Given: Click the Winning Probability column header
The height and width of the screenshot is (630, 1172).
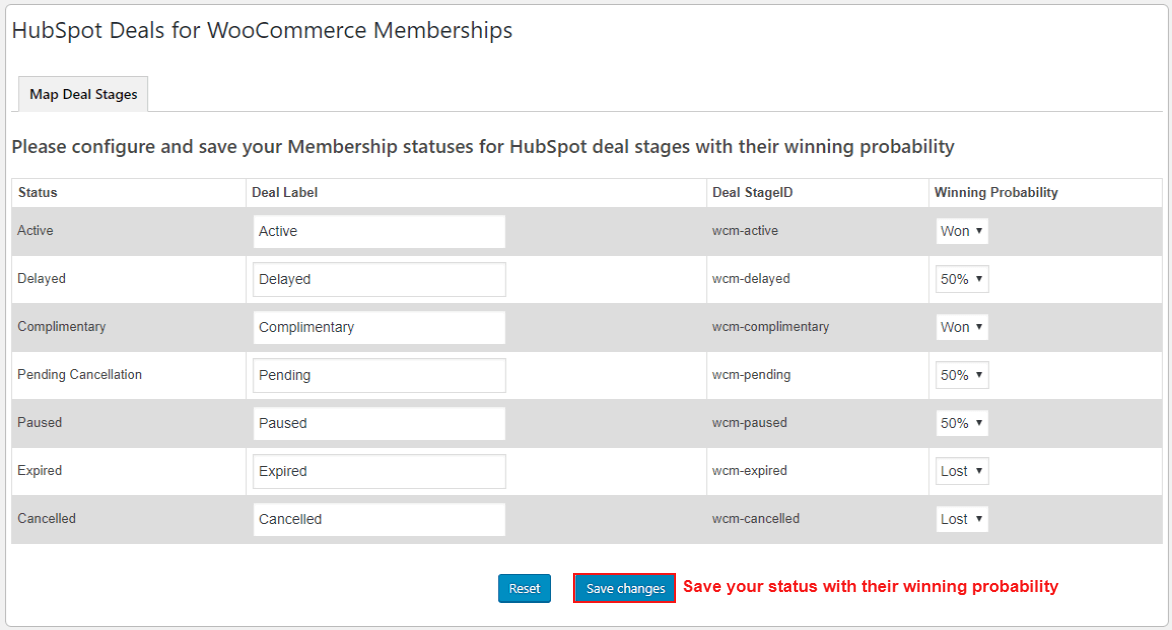Looking at the screenshot, I should pyautogui.click(x=996, y=192).
